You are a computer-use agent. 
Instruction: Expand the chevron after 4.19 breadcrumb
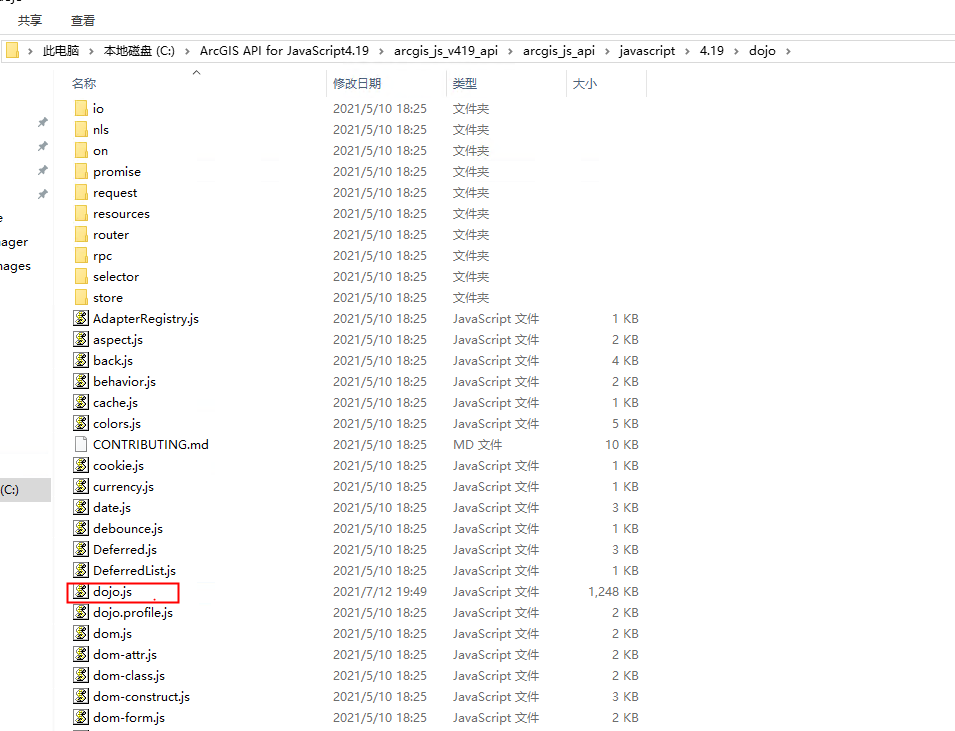tap(736, 51)
